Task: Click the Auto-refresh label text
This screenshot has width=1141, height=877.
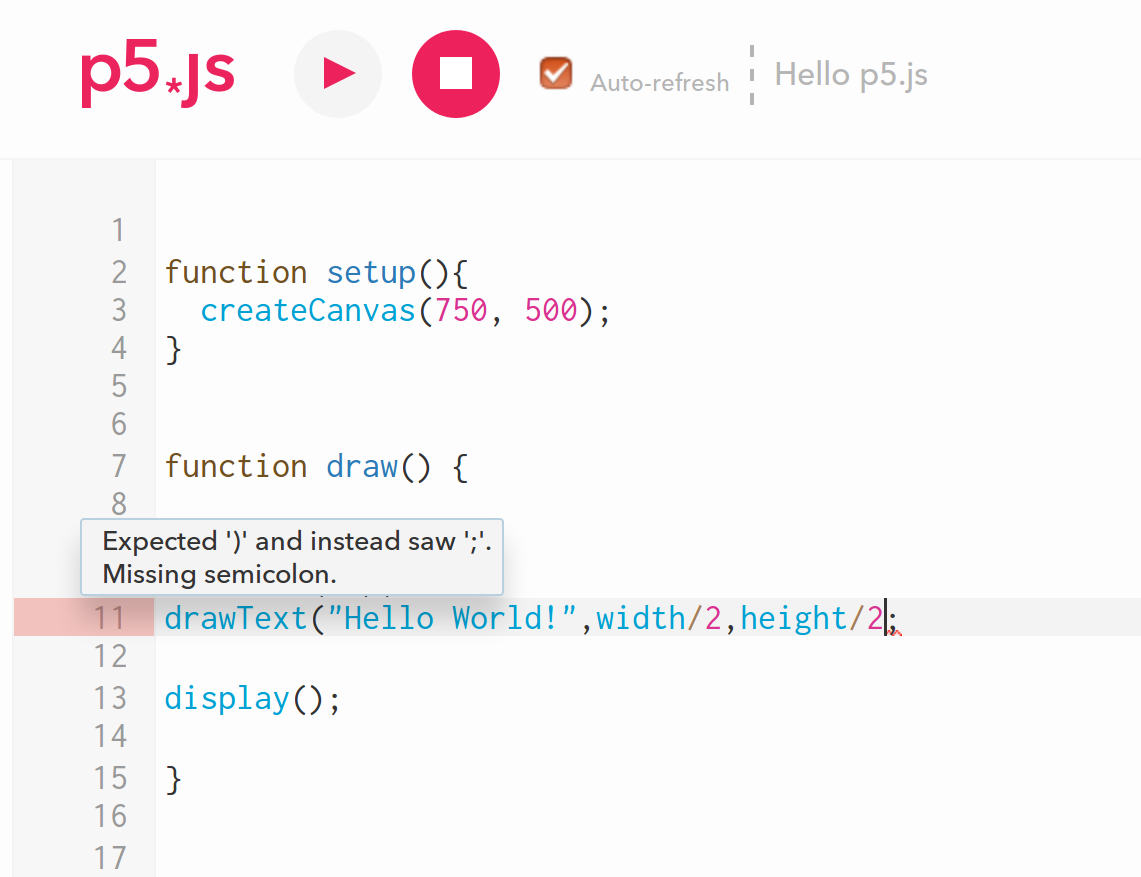Action: 659,83
